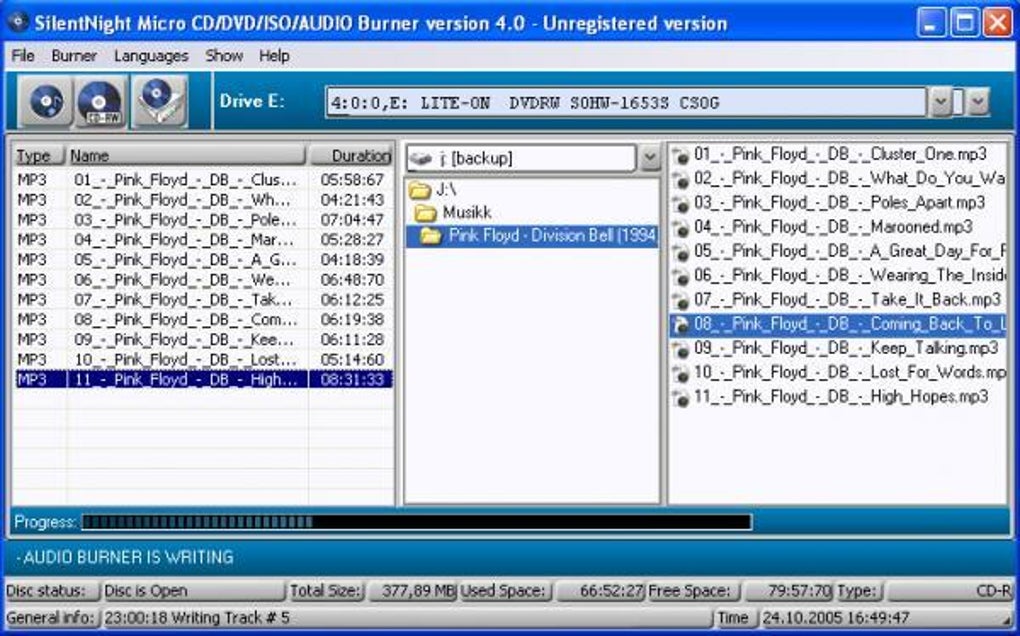Click the CD-RW erase disc icon
Viewport: 1020px width, 636px height.
(x=101, y=101)
